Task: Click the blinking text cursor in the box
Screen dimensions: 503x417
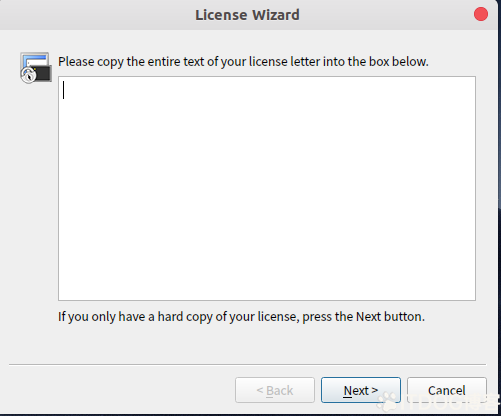Action: (64, 90)
